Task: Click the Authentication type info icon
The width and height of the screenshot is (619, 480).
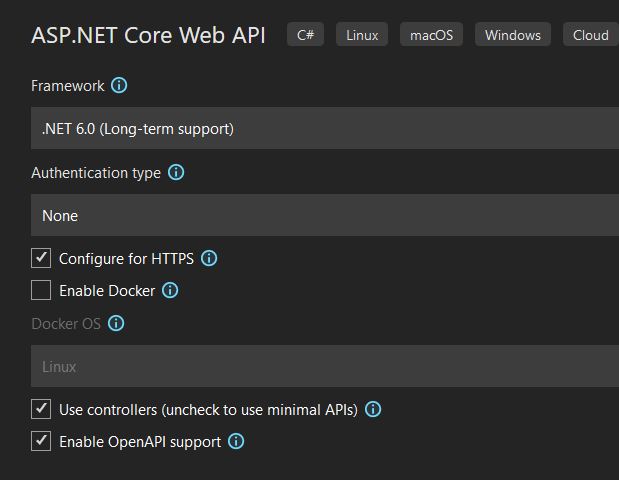Action: (176, 172)
